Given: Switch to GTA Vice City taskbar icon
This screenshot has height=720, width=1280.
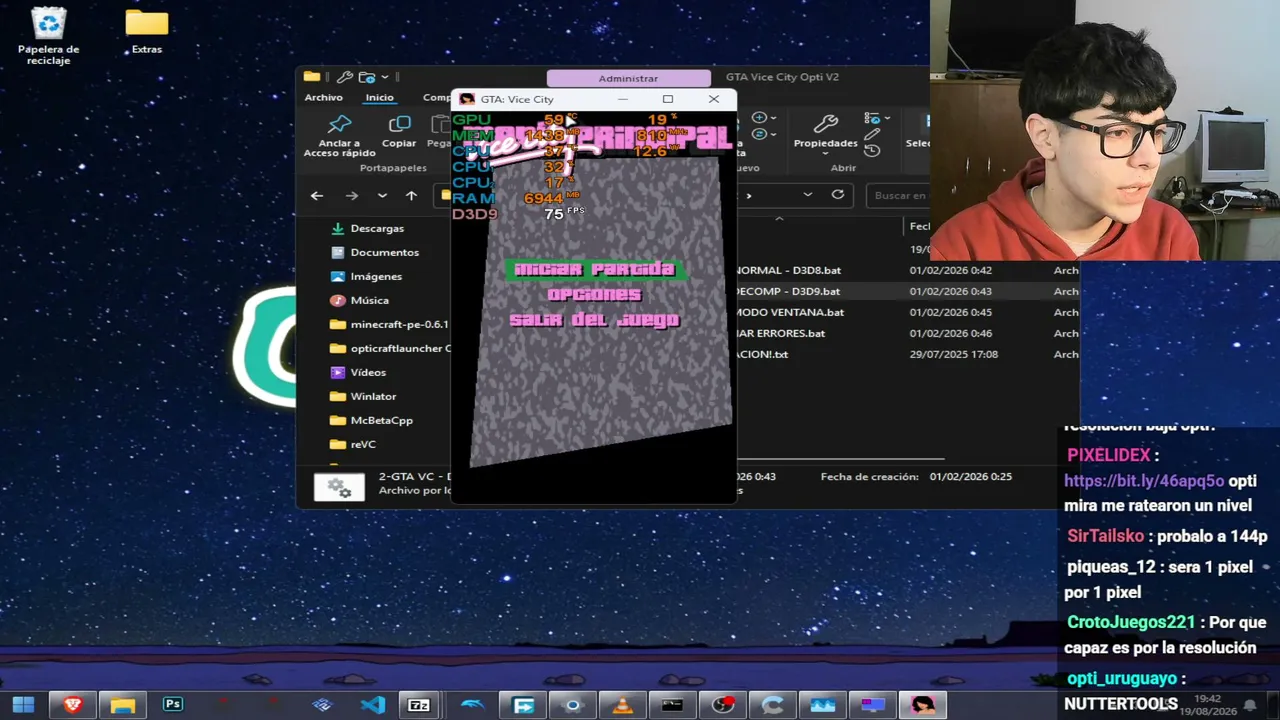Looking at the screenshot, I should point(922,705).
